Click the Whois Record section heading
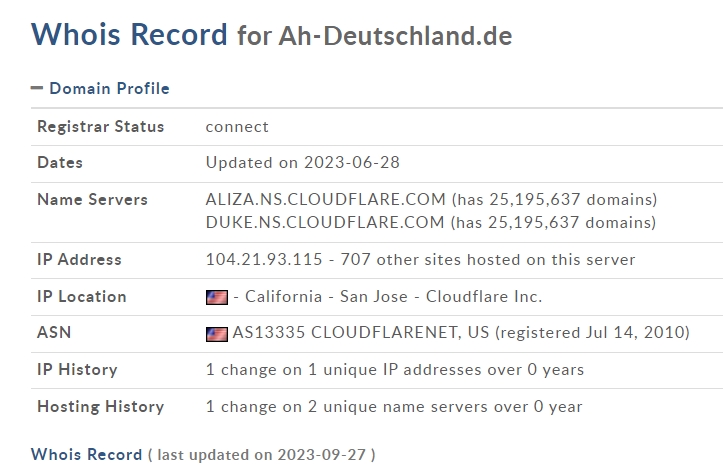The height and width of the screenshot is (471, 723). tap(86, 454)
